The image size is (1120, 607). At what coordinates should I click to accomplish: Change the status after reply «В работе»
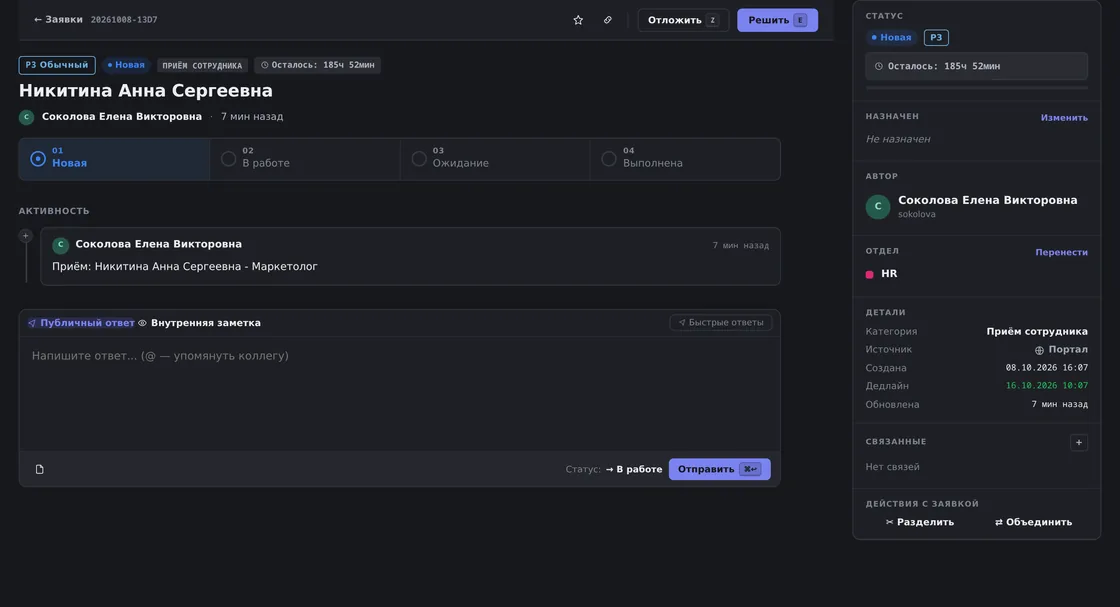click(x=634, y=469)
